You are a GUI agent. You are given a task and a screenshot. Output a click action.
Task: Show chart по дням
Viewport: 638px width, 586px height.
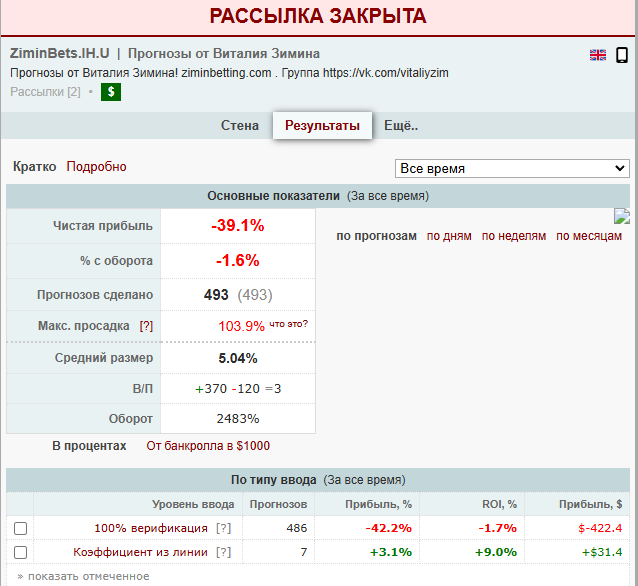pos(449,236)
